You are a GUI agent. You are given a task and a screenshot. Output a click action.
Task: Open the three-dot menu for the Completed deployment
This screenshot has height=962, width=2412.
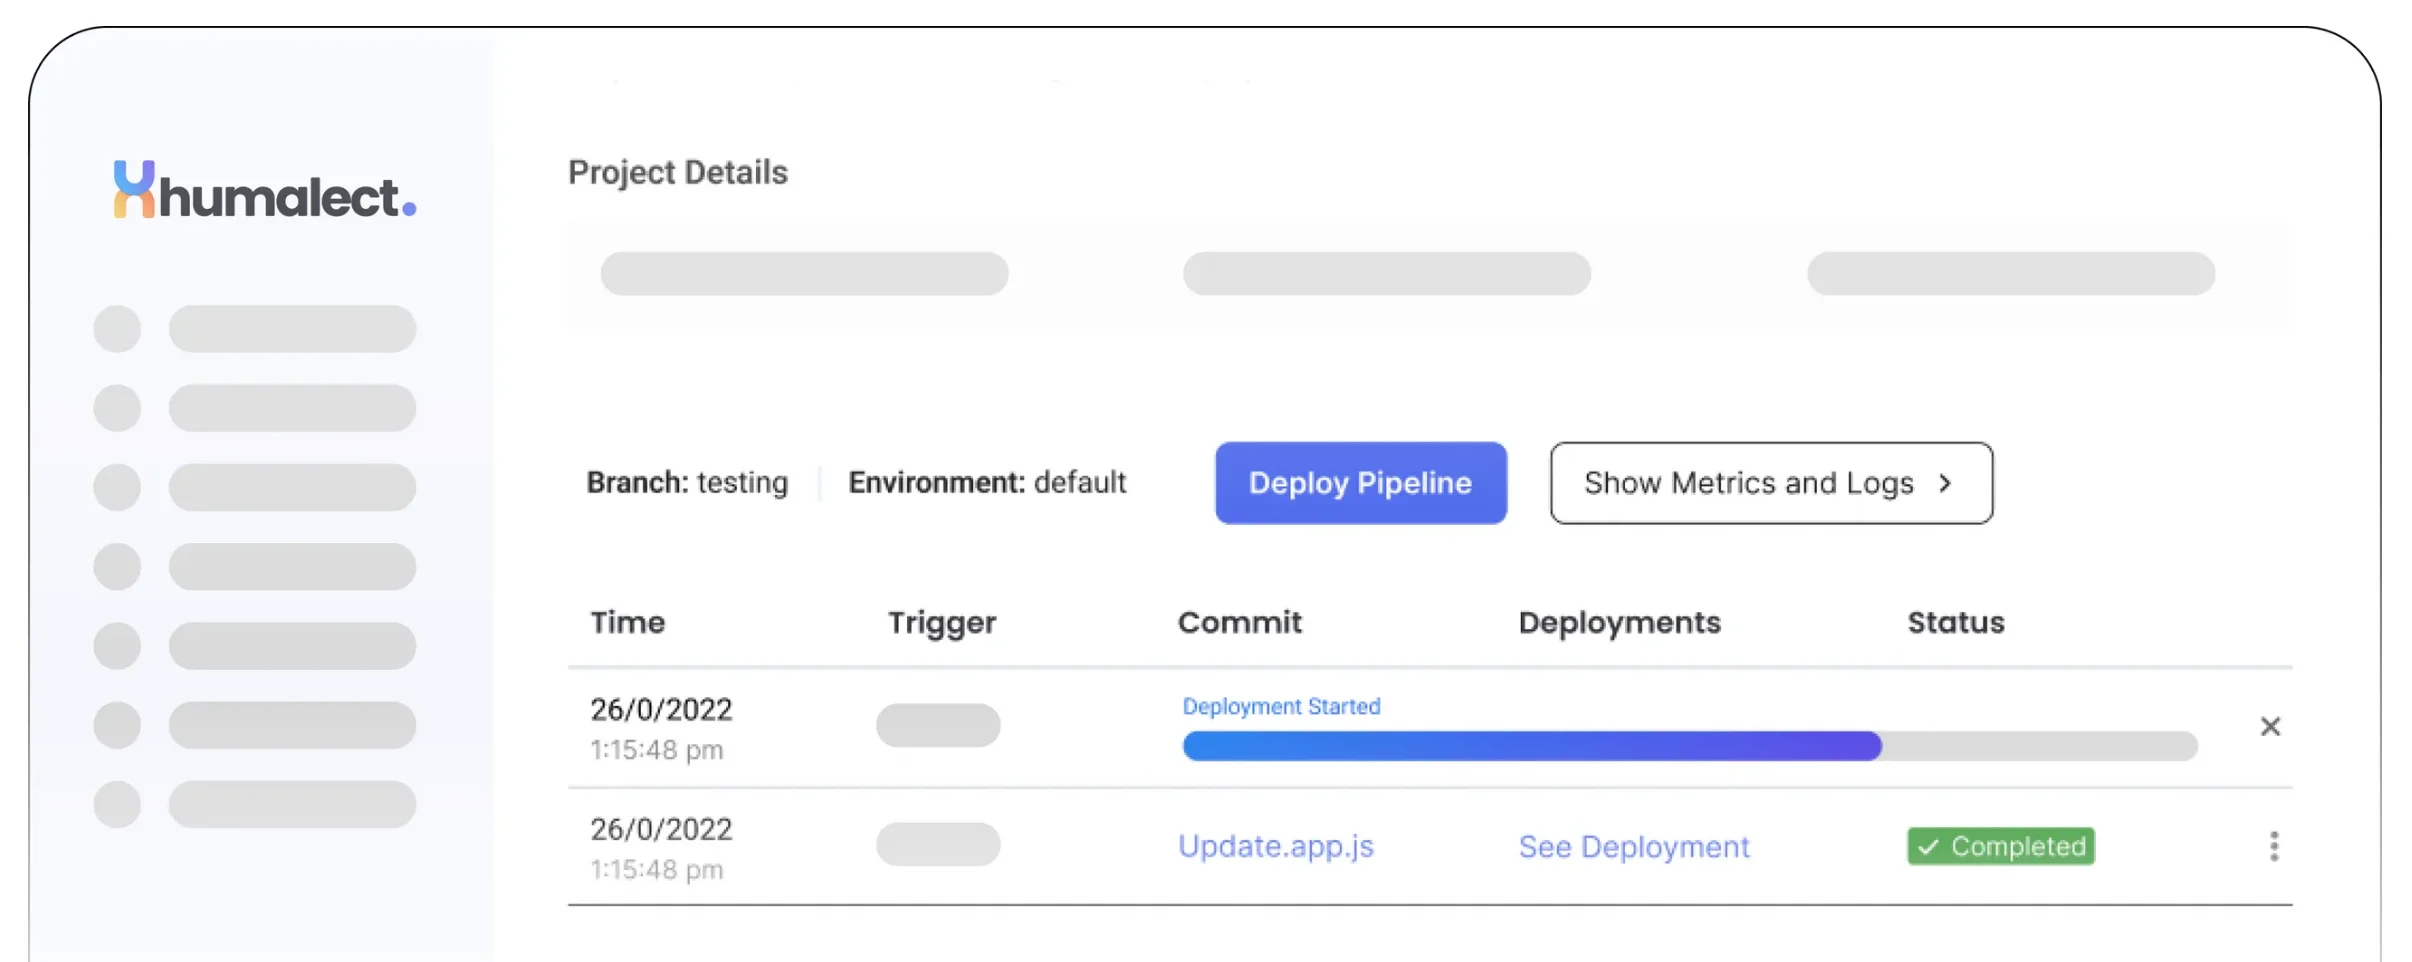click(2273, 846)
